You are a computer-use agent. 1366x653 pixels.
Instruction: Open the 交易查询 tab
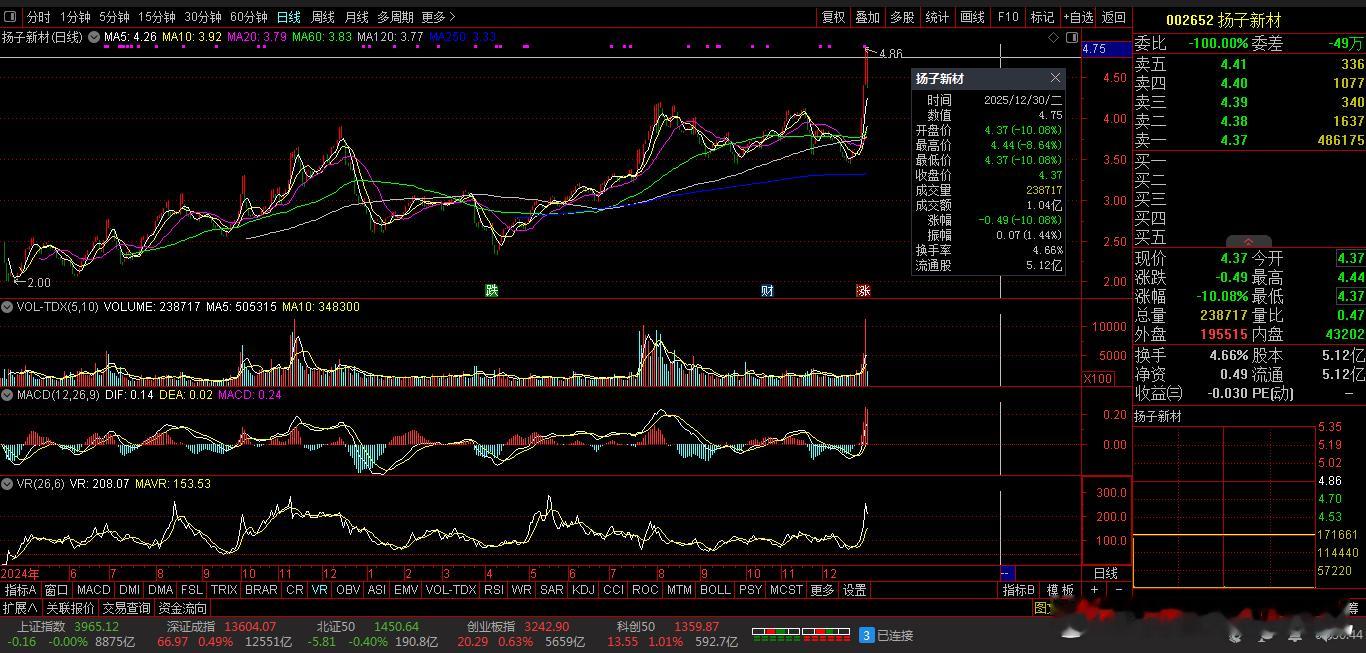[x=127, y=608]
